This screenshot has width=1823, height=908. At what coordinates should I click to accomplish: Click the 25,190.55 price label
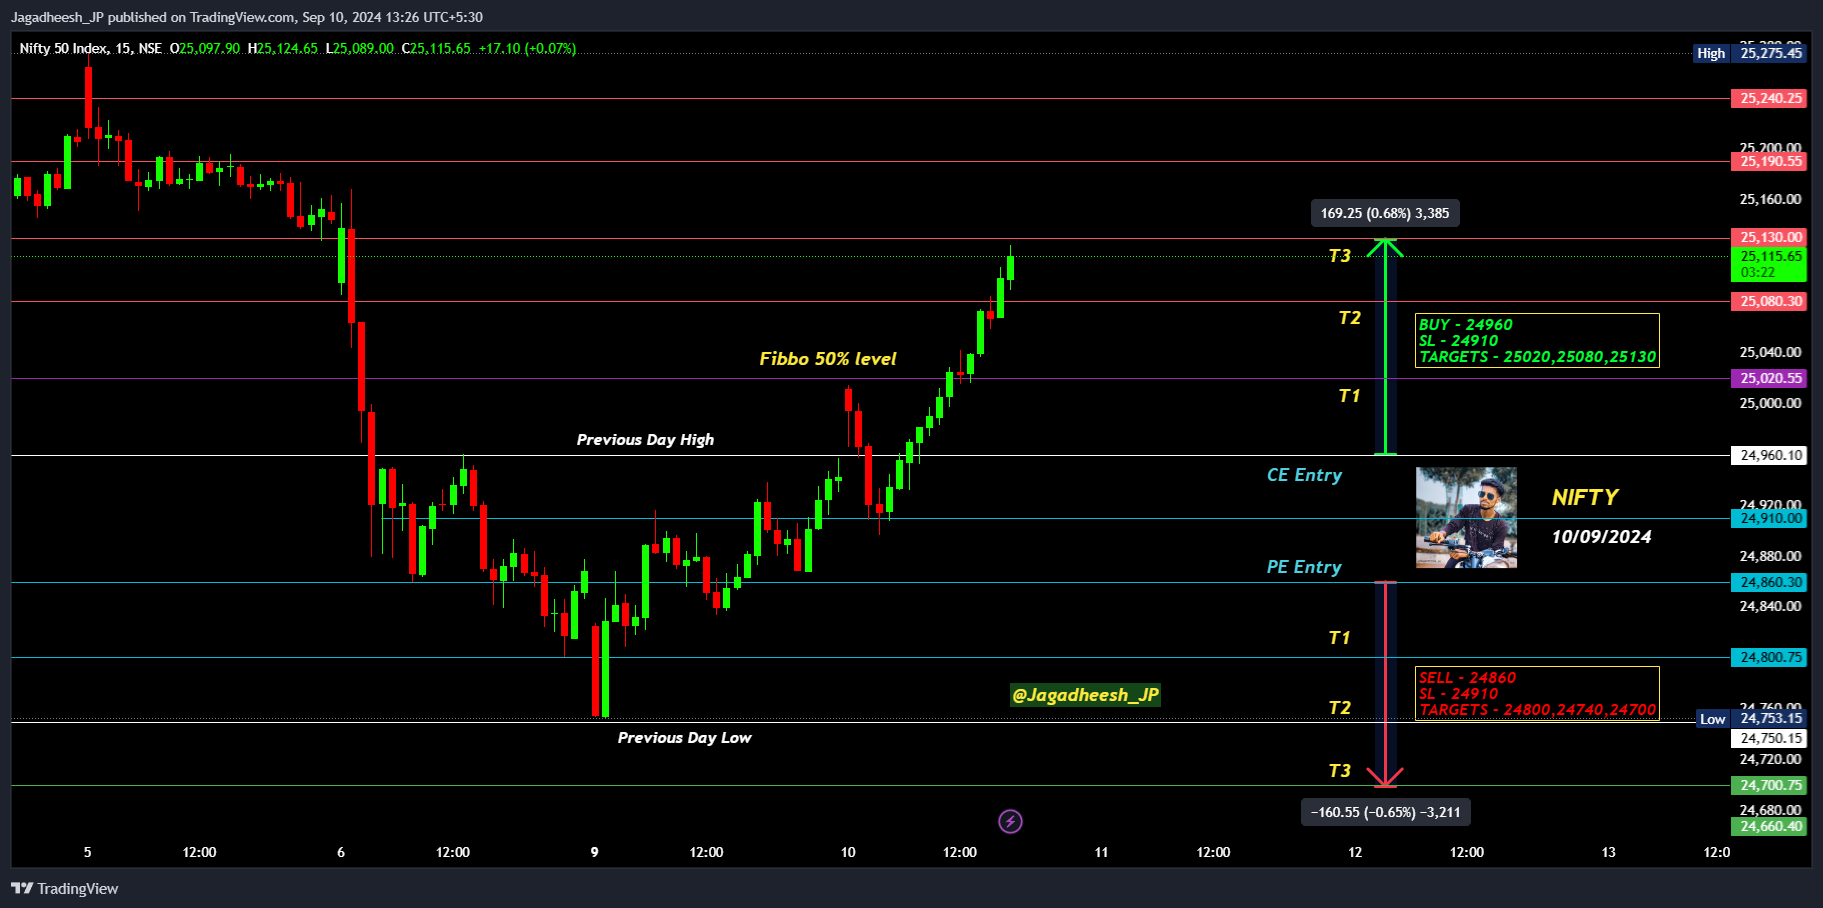1768,161
